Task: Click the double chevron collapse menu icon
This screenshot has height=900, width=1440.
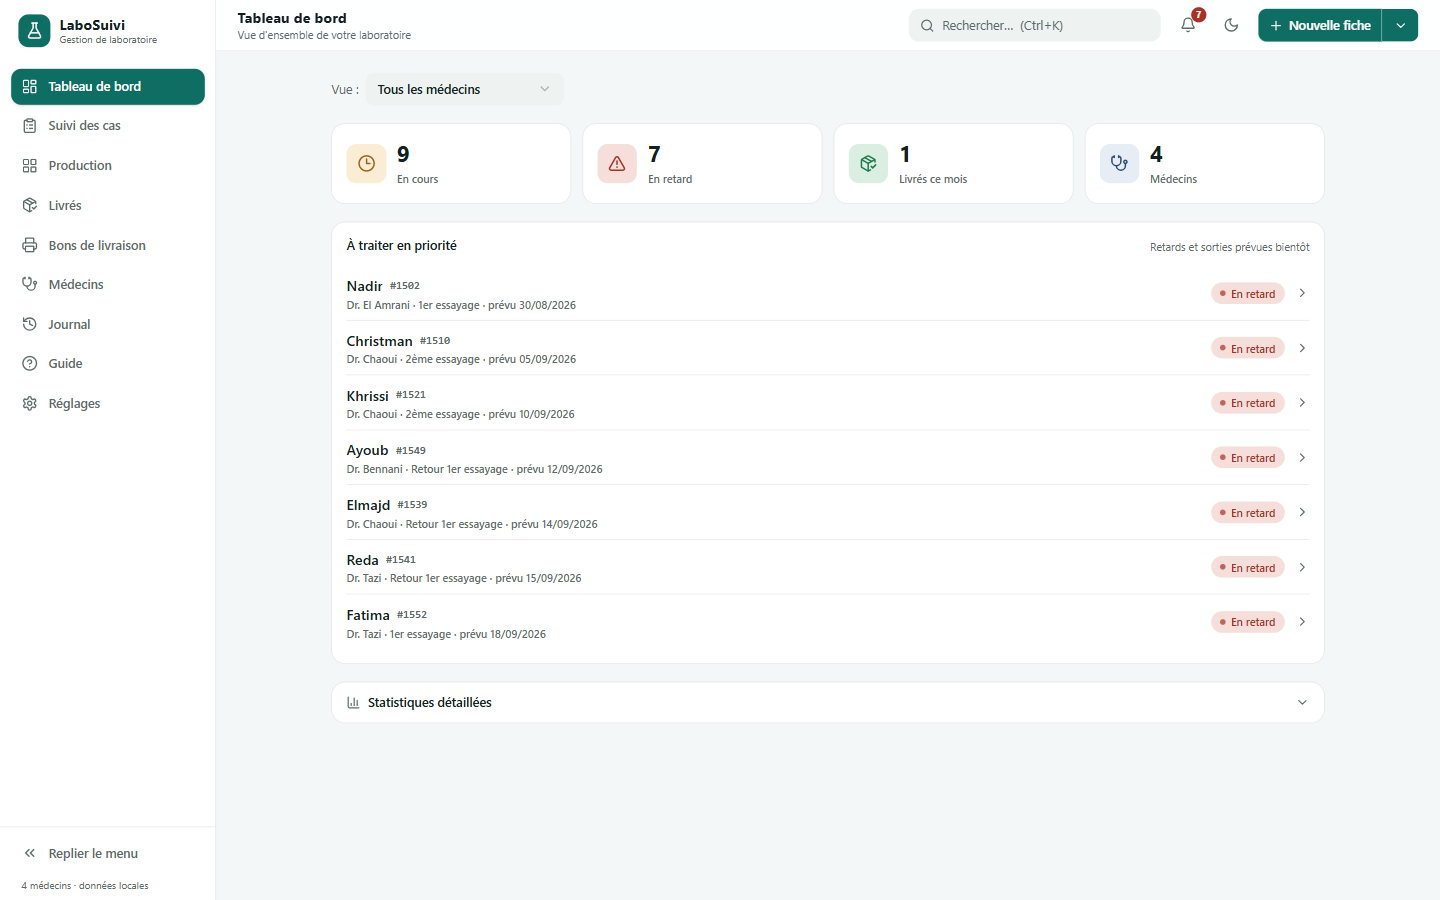Action: [30, 853]
